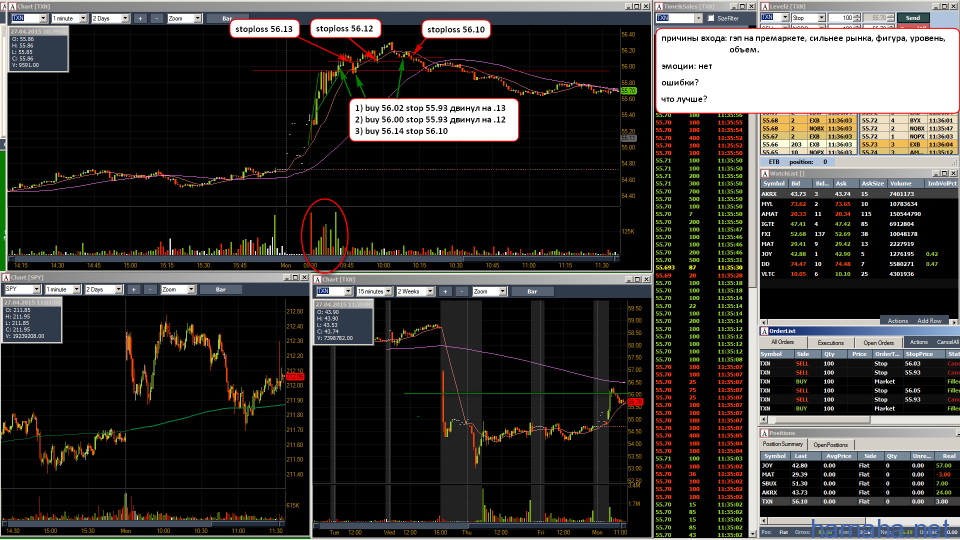Select AKRX row in WatchList

(x=860, y=194)
